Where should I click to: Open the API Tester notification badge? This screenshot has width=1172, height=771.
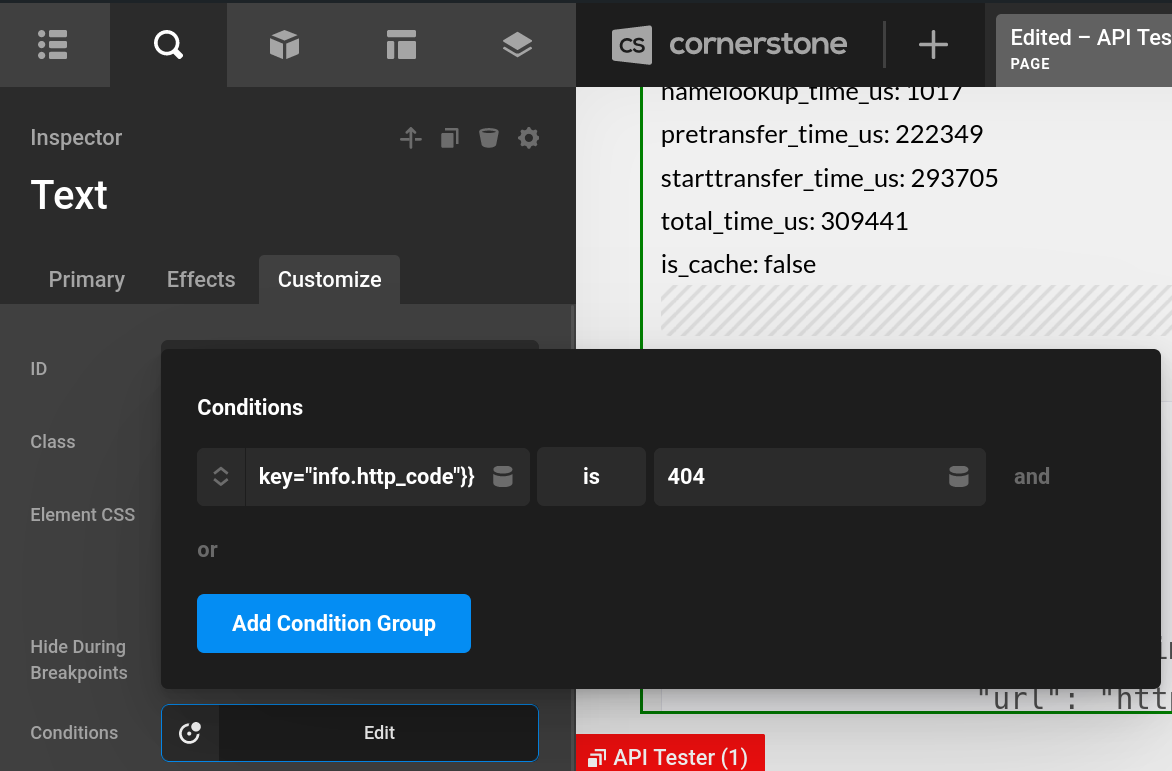click(670, 757)
